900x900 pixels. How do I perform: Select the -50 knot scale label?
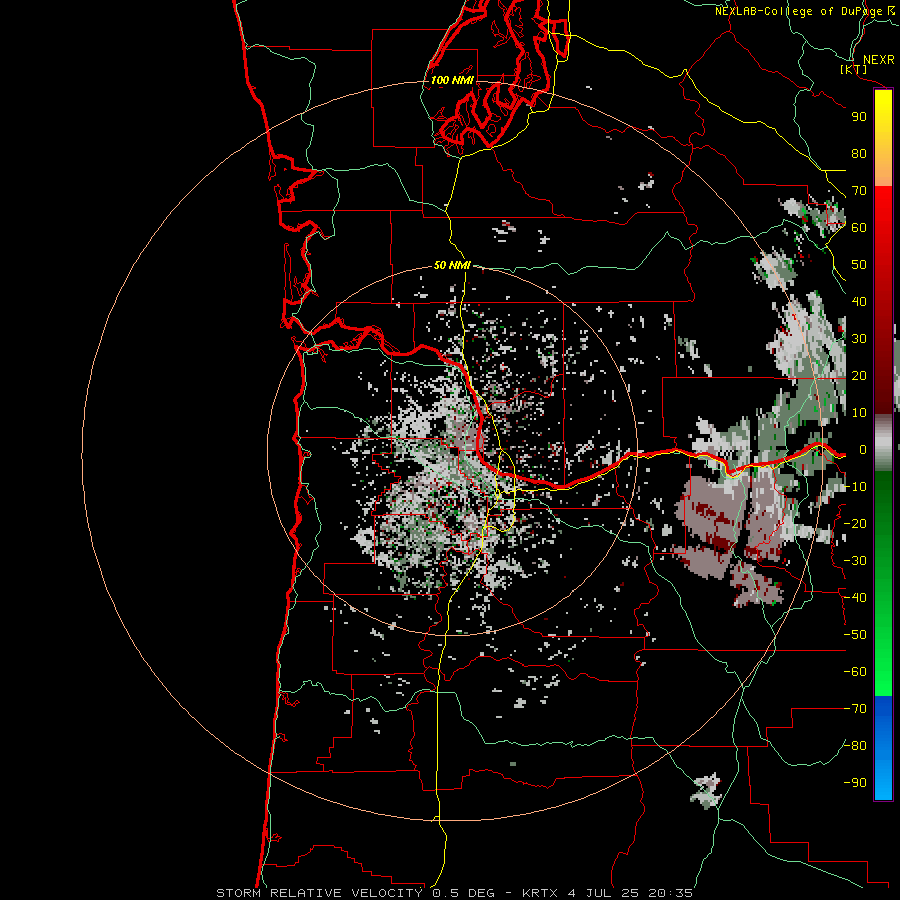pyautogui.click(x=855, y=635)
